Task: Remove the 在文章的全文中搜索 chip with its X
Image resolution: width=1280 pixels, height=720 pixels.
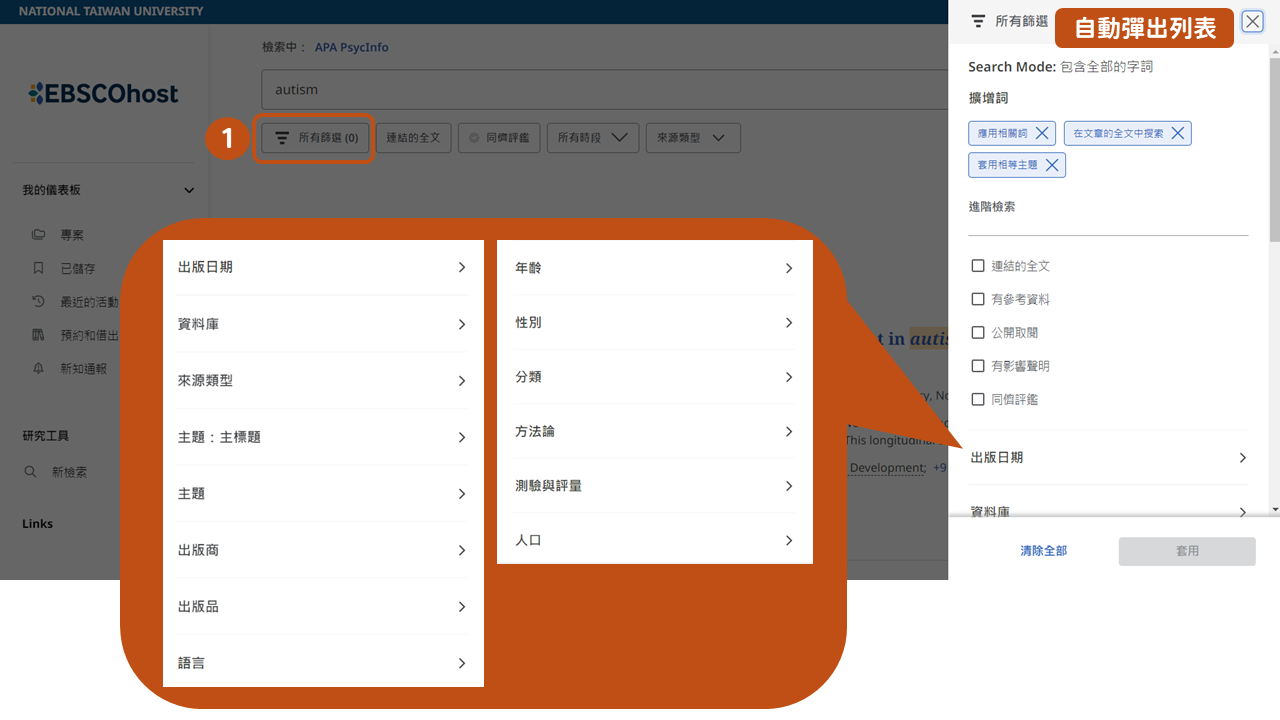Action: [1177, 133]
